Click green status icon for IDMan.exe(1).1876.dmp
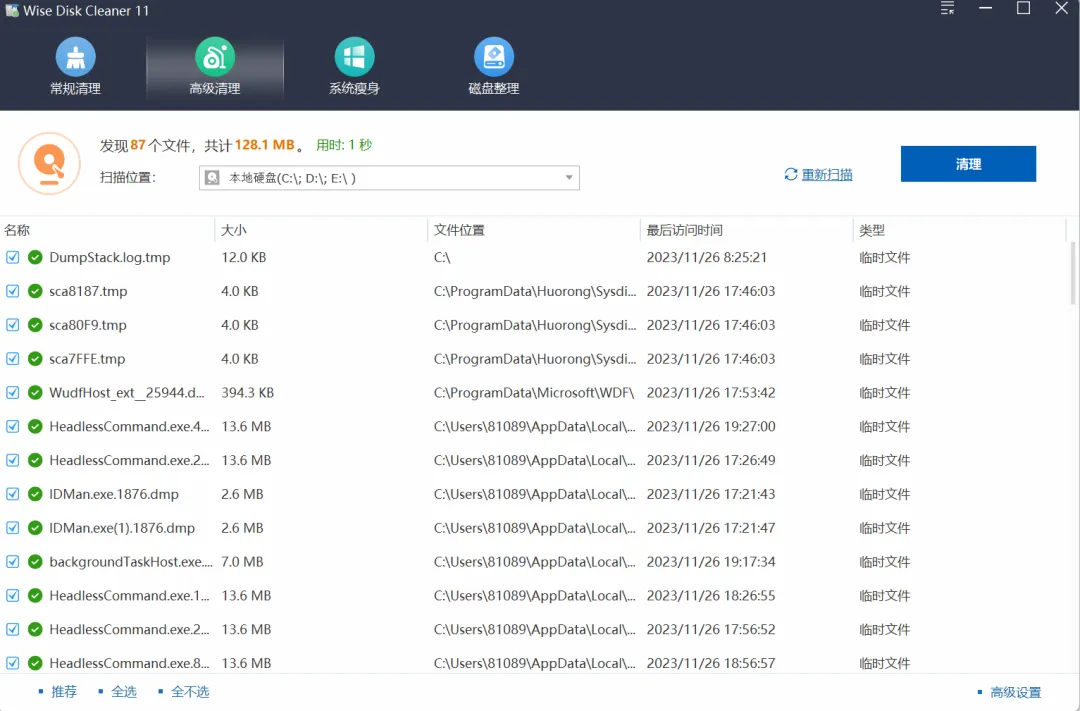Image resolution: width=1080 pixels, height=711 pixels. click(x=35, y=528)
